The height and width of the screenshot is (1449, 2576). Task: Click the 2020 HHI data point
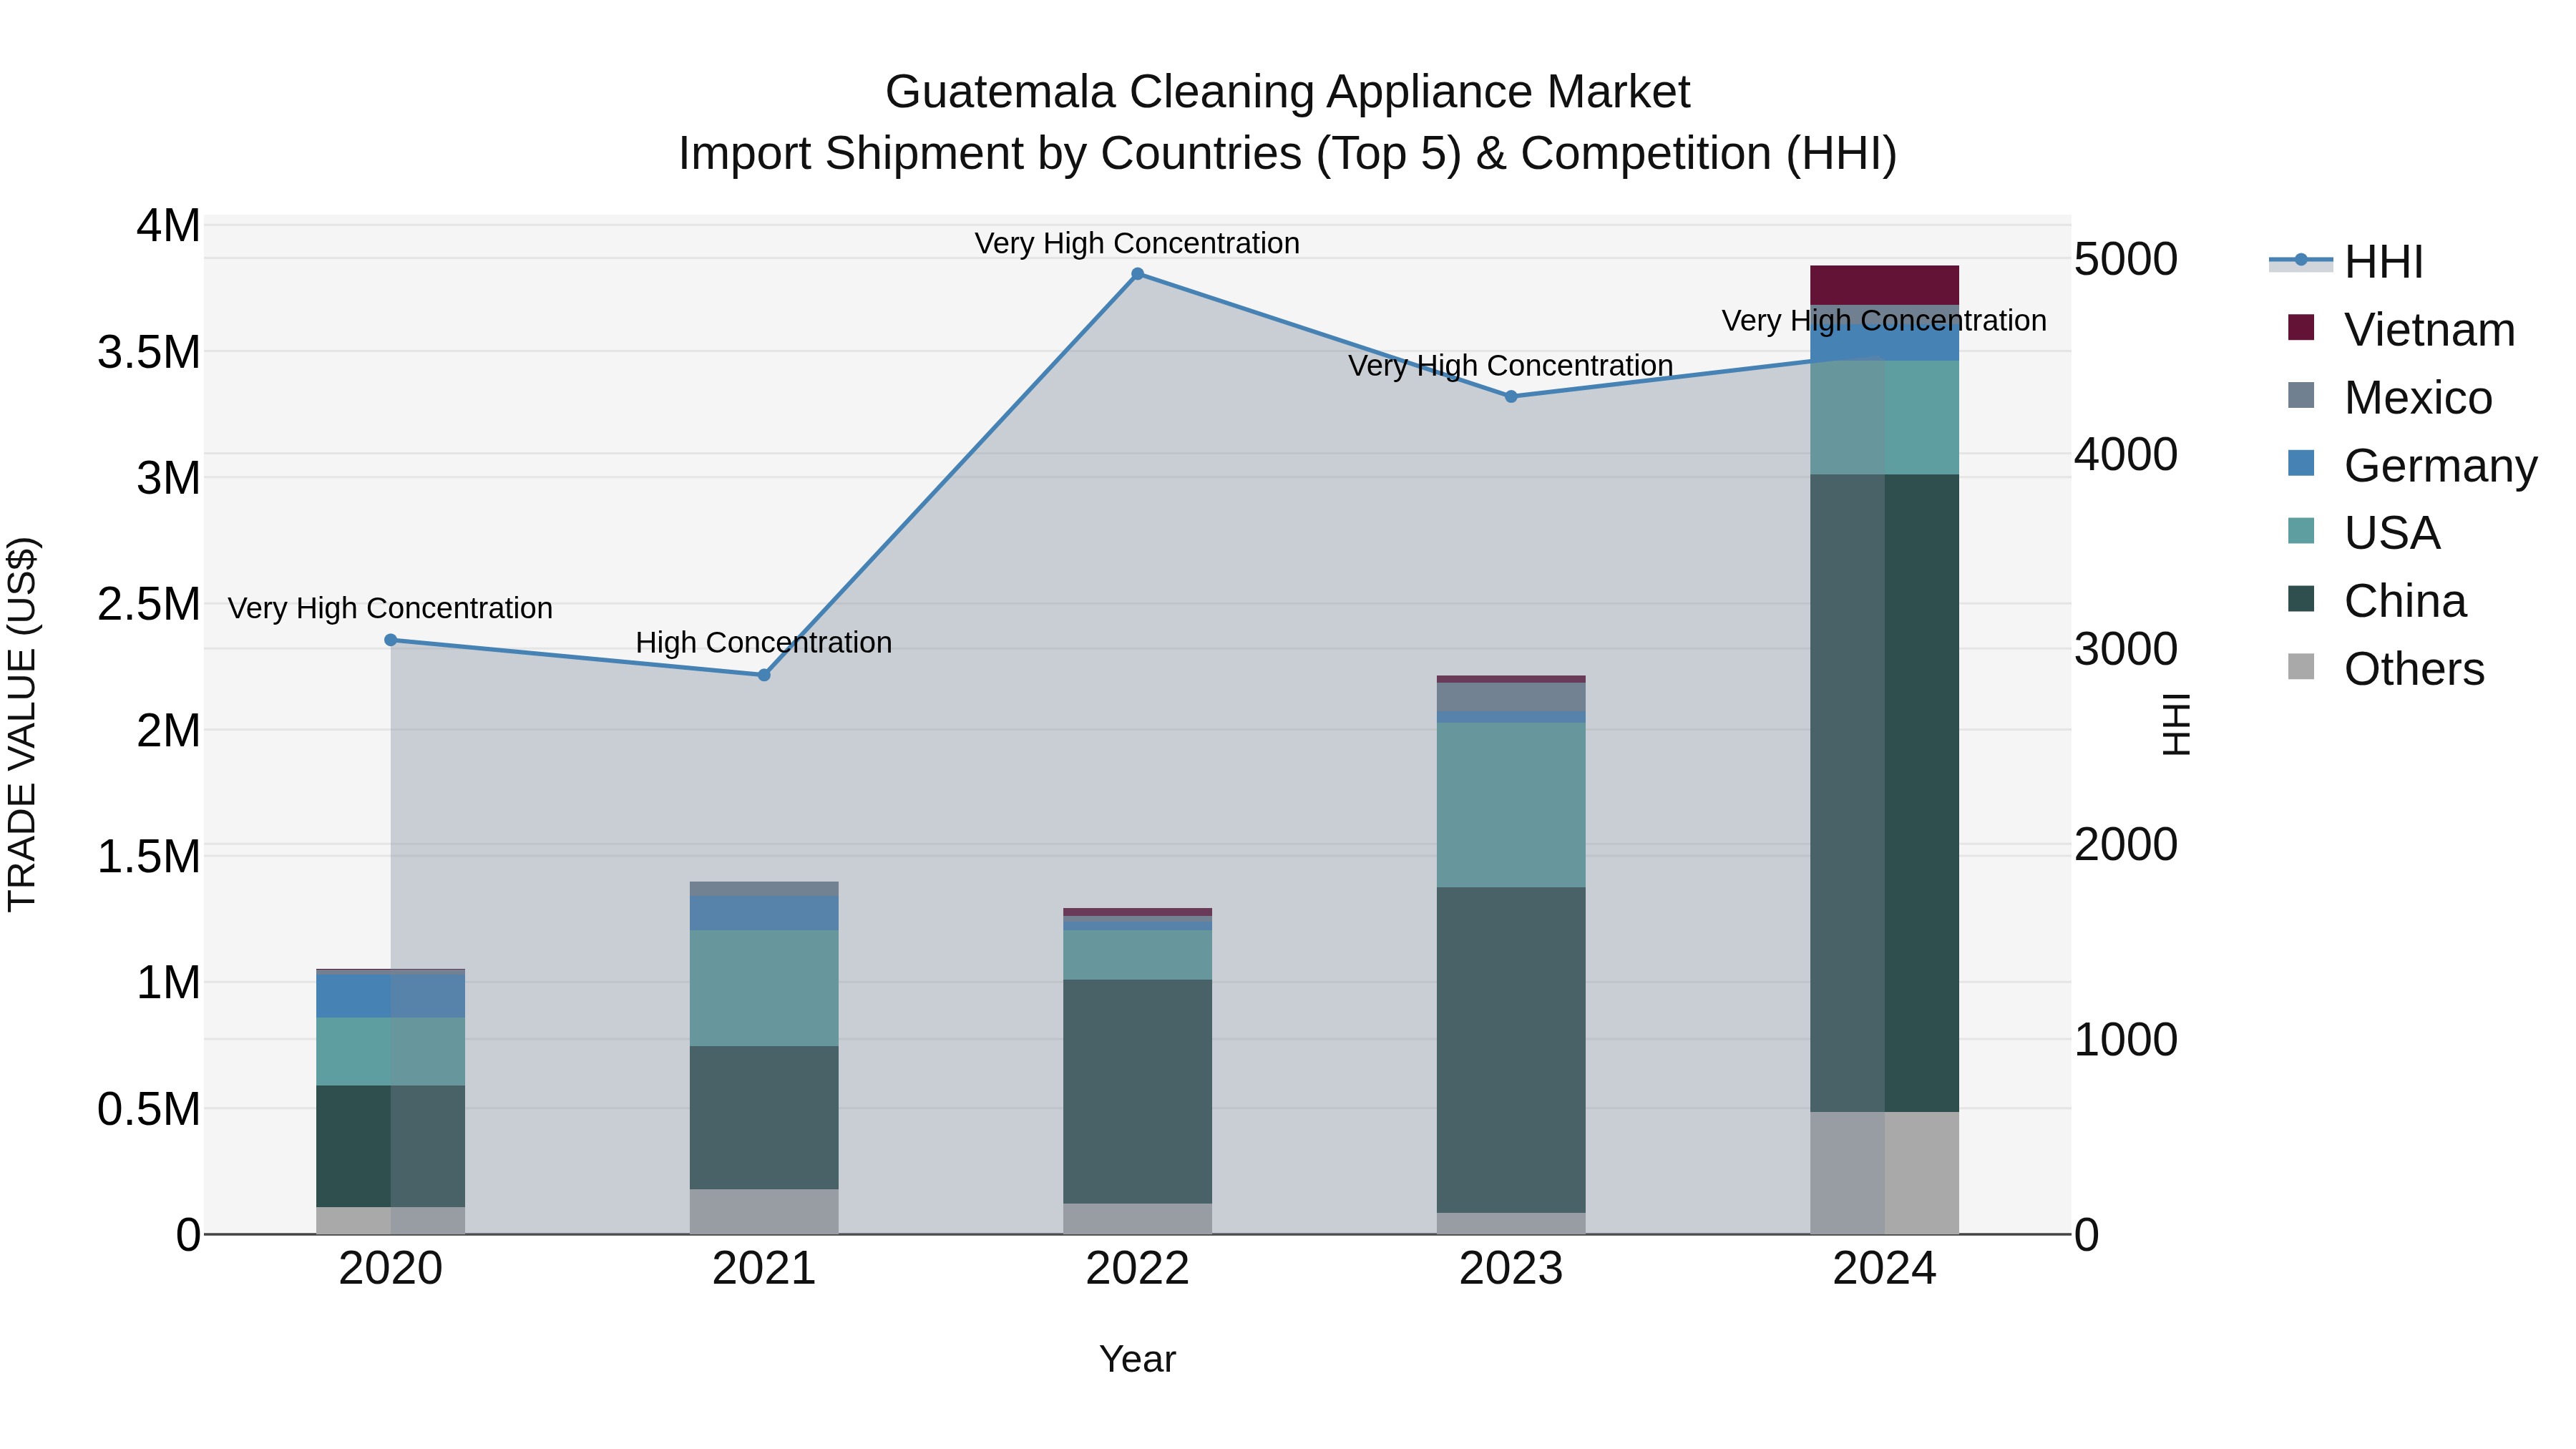click(391, 640)
